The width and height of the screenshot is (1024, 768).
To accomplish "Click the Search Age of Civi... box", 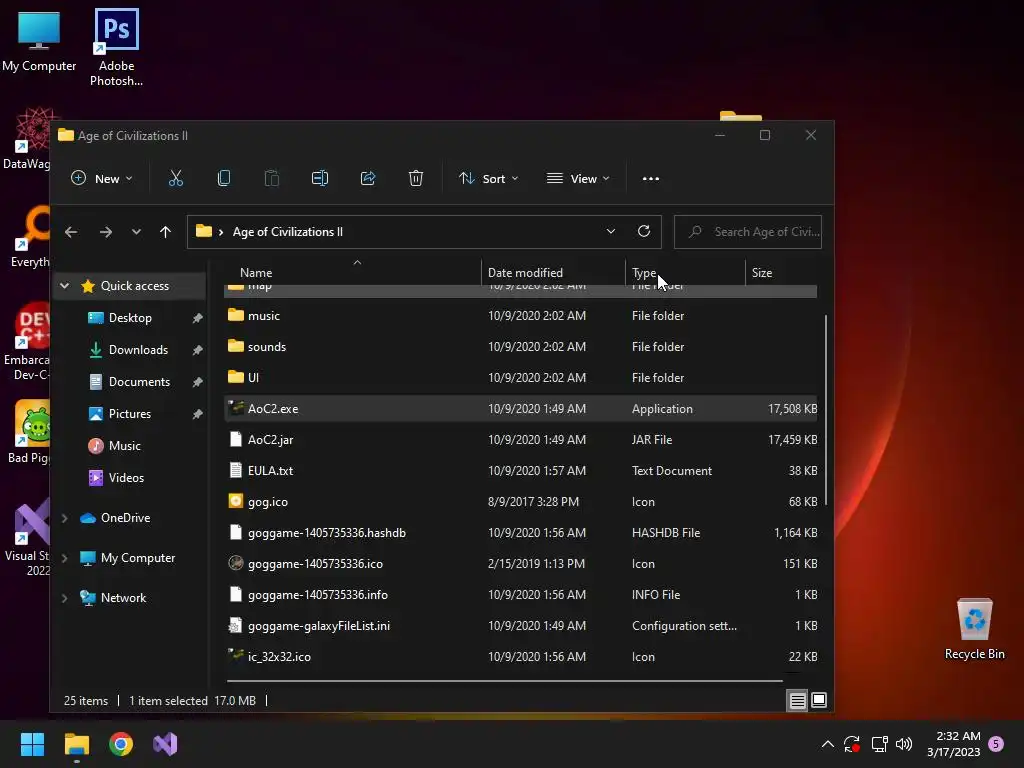I will 748,232.
